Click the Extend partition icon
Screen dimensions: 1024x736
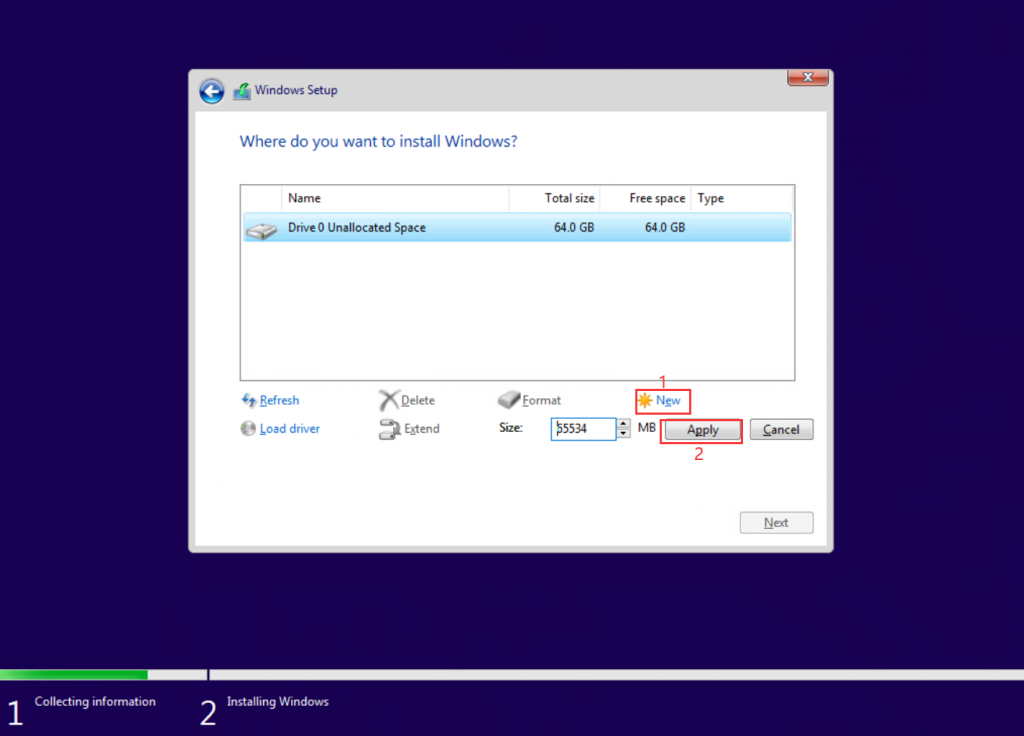[389, 429]
